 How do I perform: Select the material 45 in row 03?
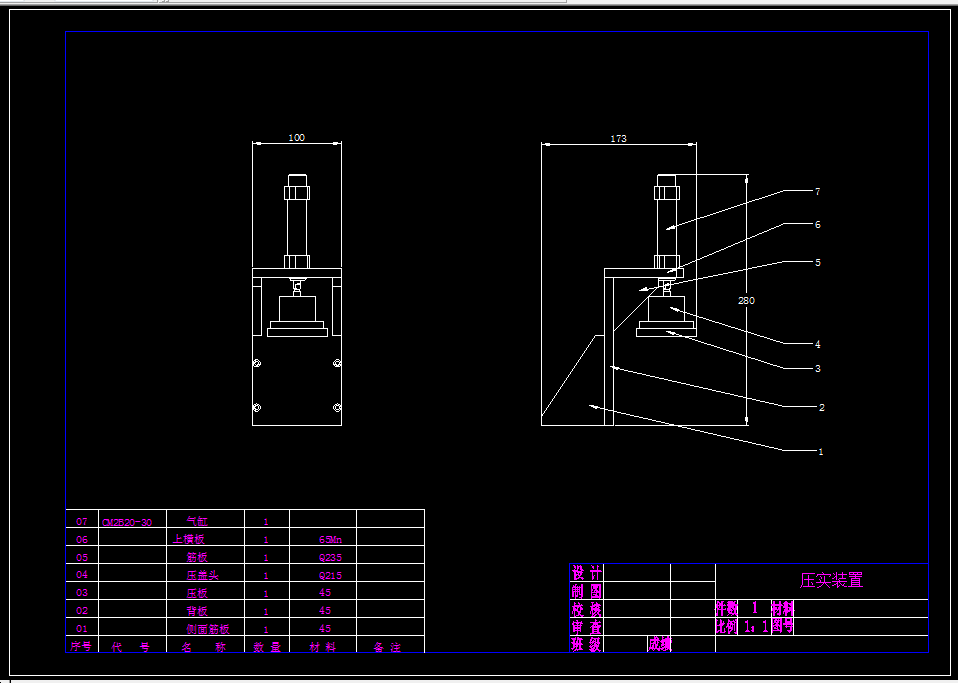[x=325, y=593]
